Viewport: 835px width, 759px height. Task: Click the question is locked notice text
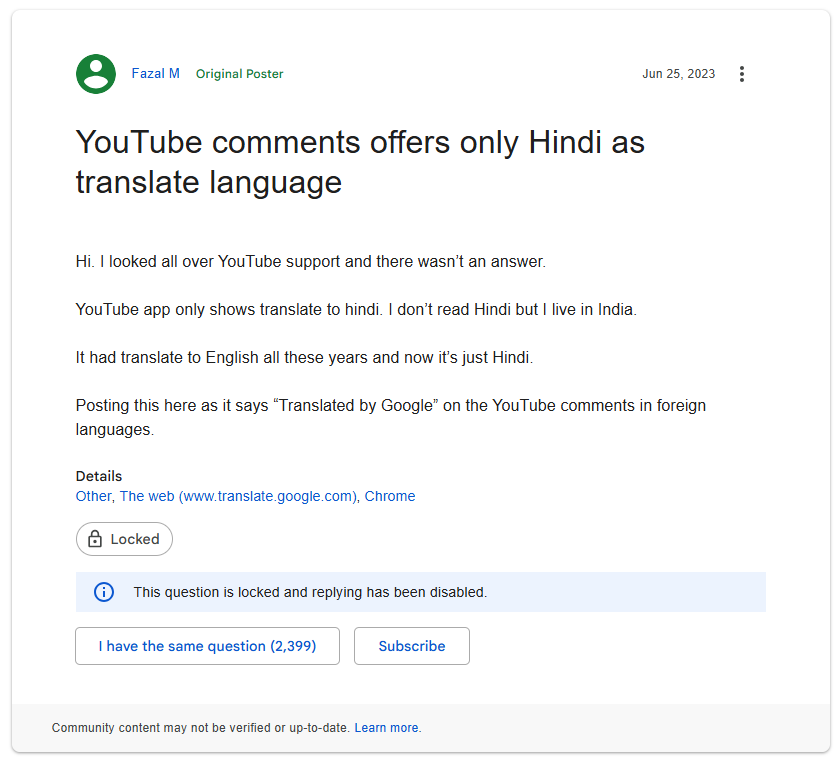tap(310, 592)
